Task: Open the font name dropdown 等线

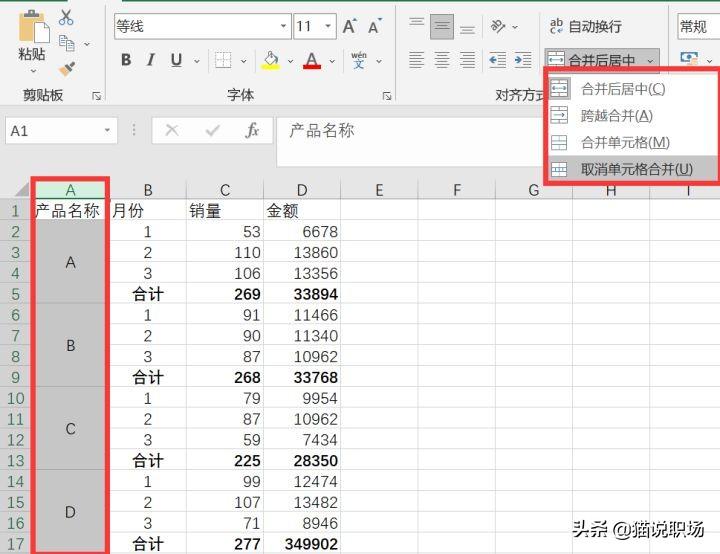Action: (284, 26)
